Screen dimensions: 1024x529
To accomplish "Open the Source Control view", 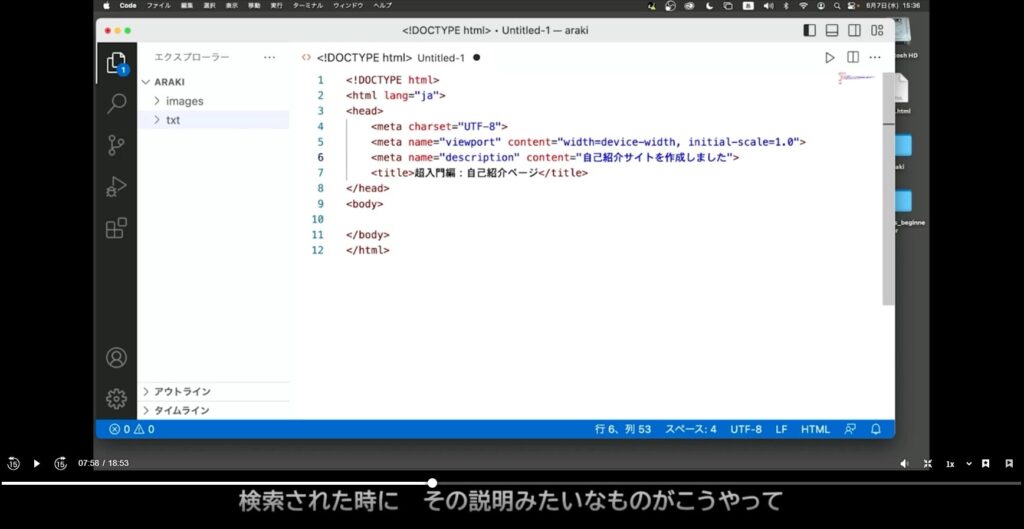I will 117,144.
